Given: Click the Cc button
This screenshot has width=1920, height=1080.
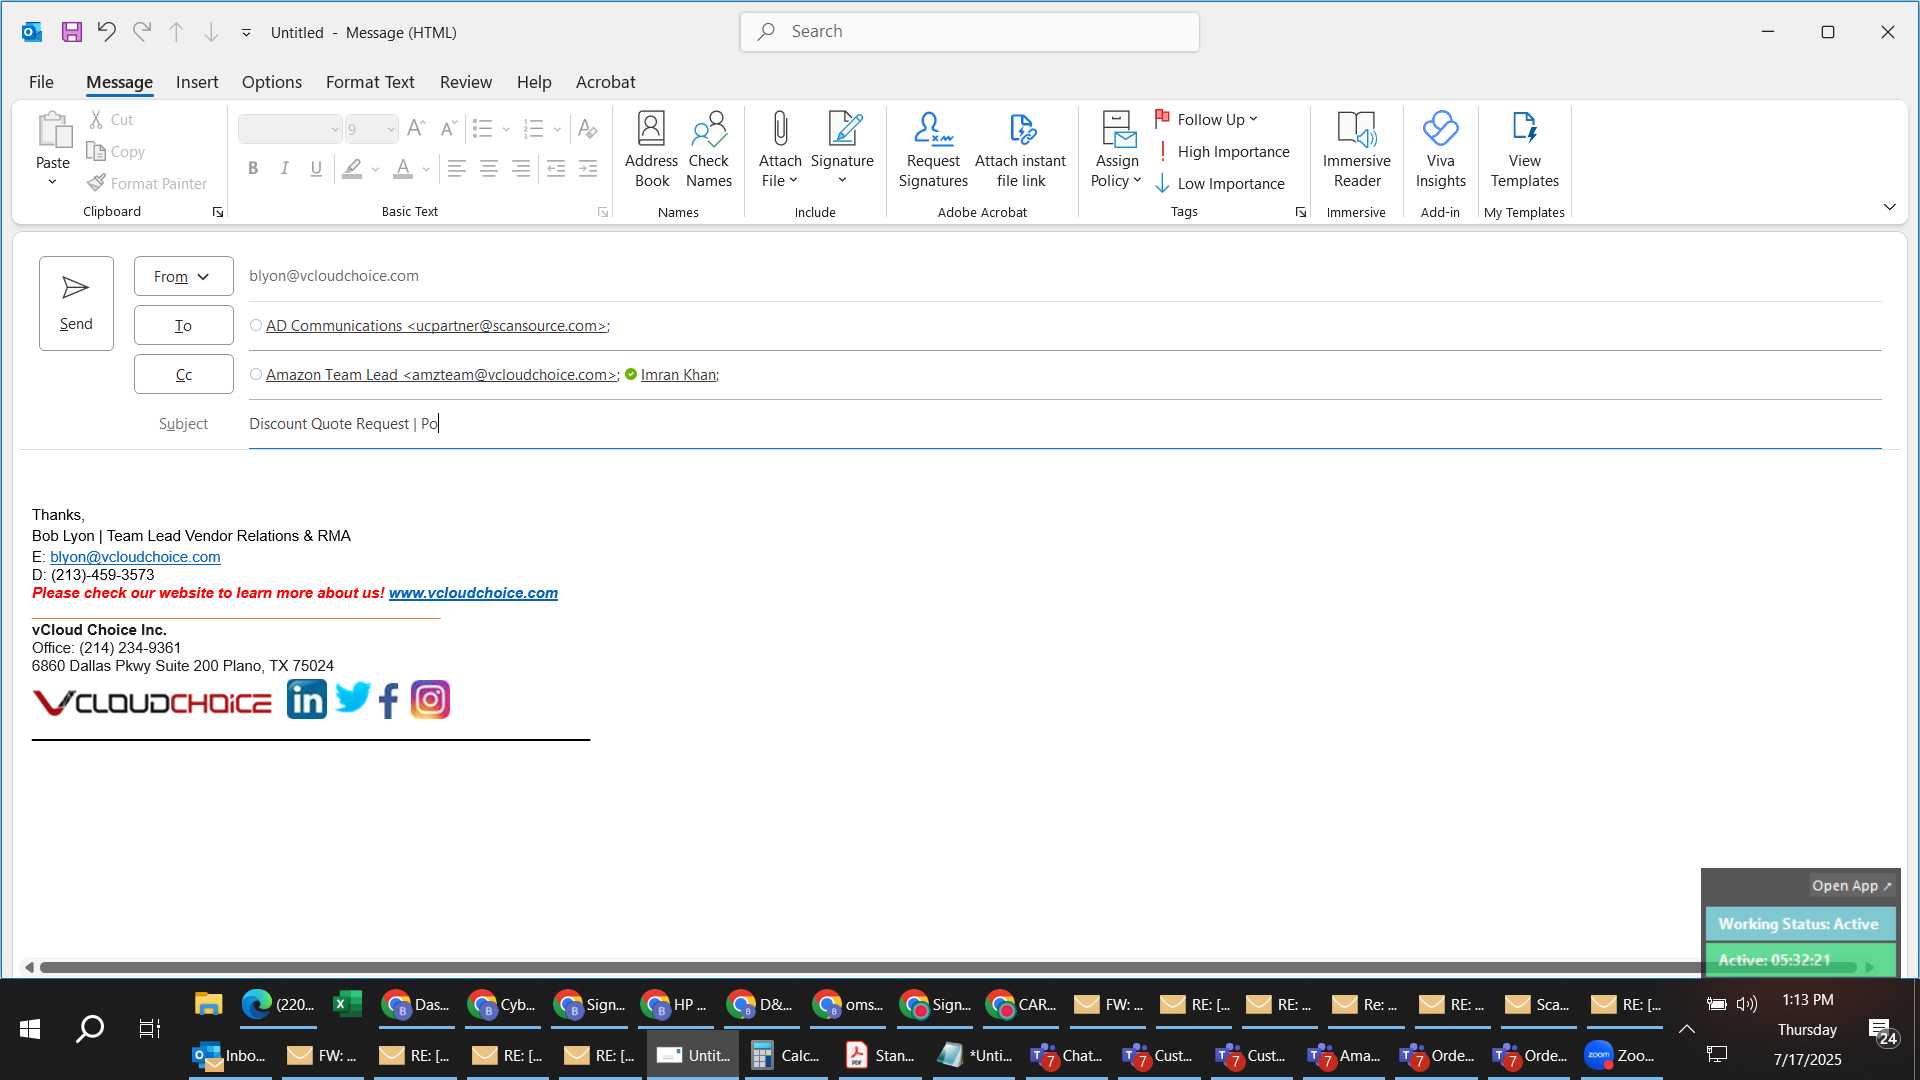Looking at the screenshot, I should coord(183,374).
